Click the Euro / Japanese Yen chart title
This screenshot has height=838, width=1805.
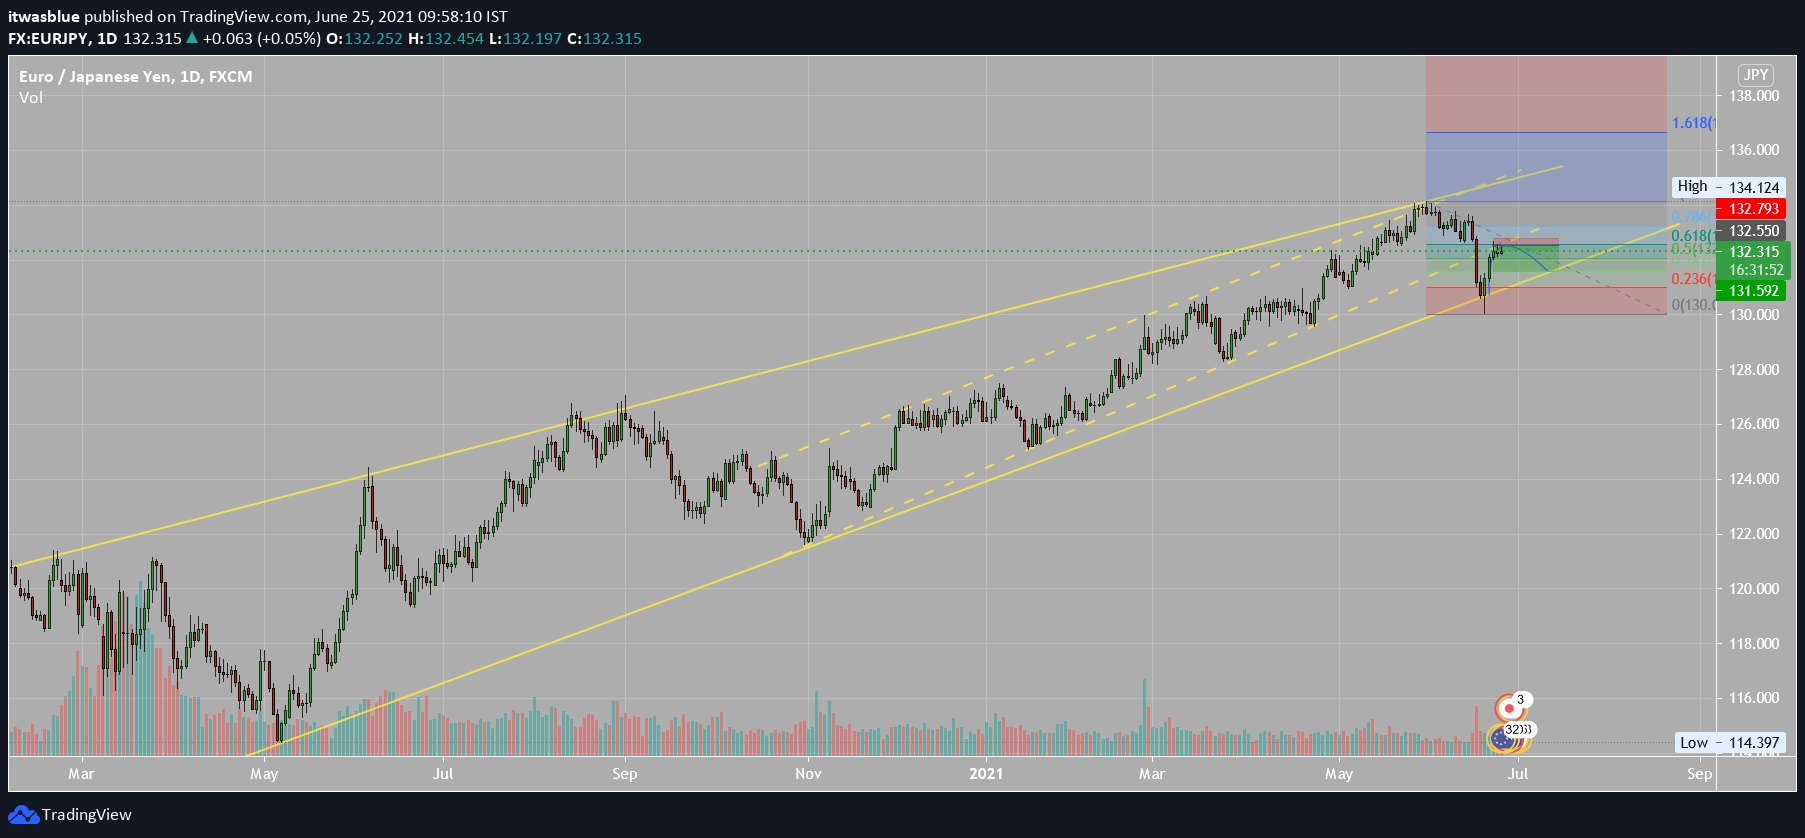(136, 76)
